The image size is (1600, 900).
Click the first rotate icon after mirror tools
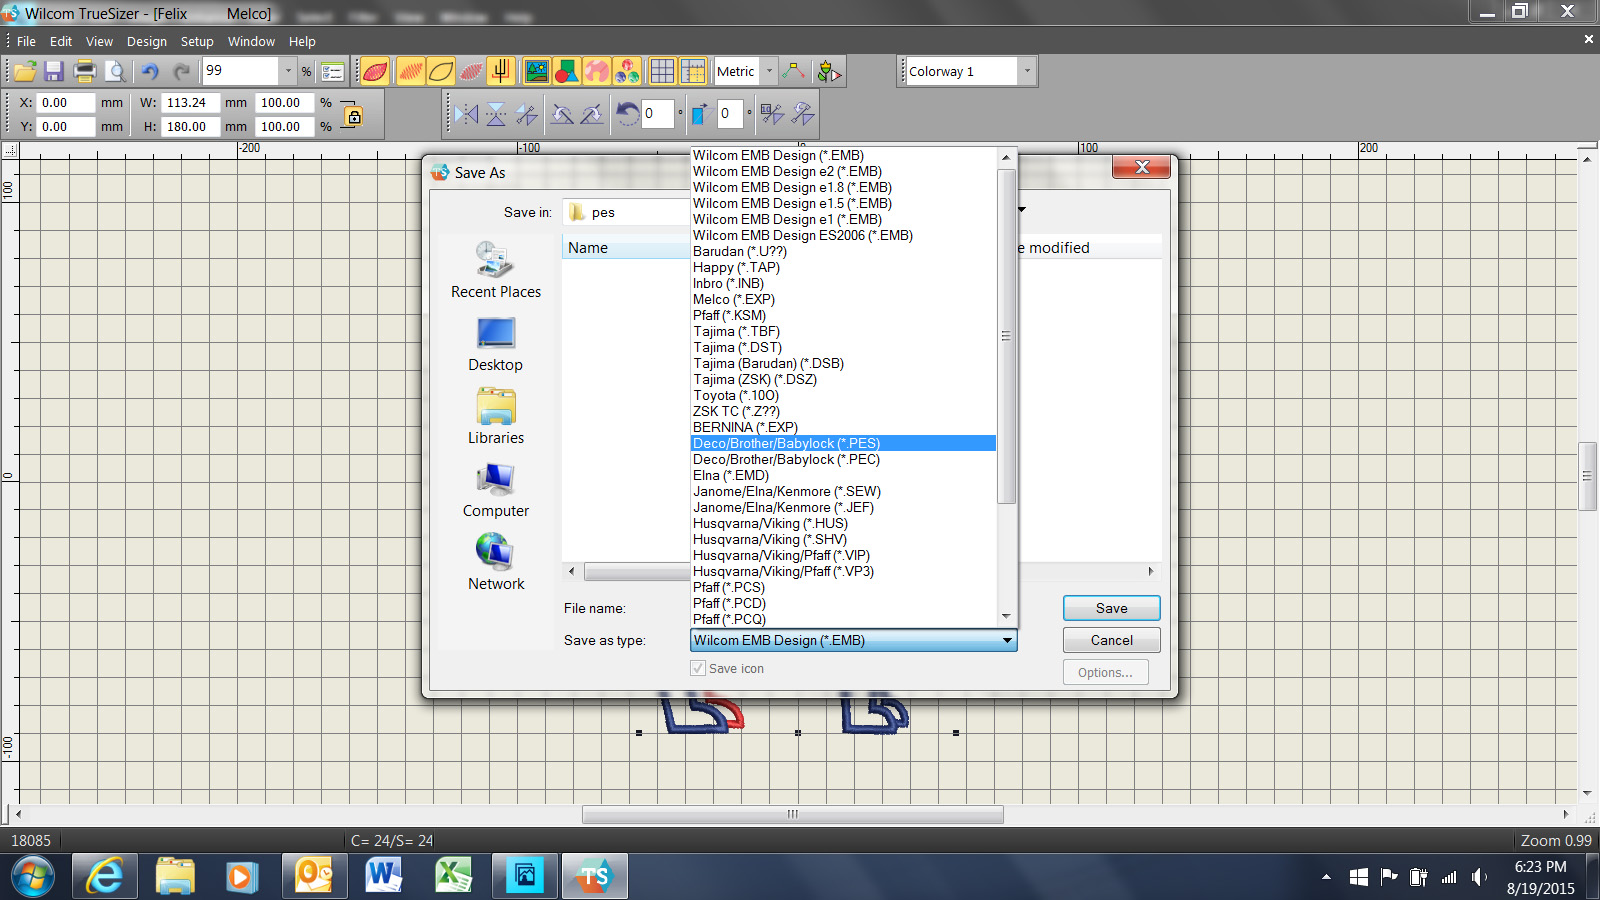(563, 114)
